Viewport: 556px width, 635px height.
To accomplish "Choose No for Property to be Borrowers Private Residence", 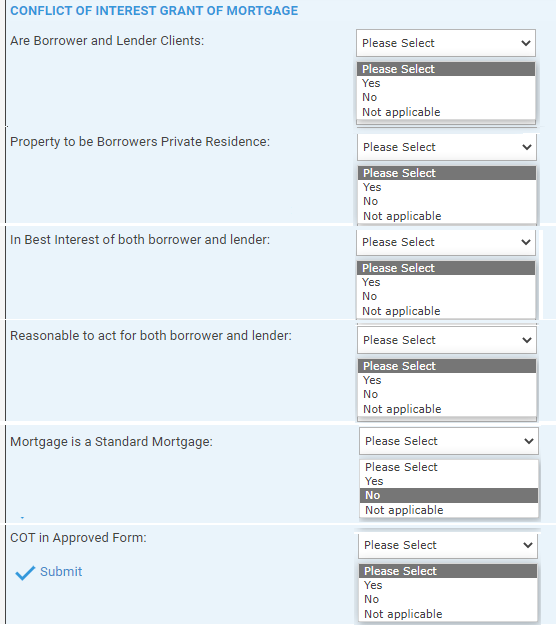I will pyautogui.click(x=447, y=201).
